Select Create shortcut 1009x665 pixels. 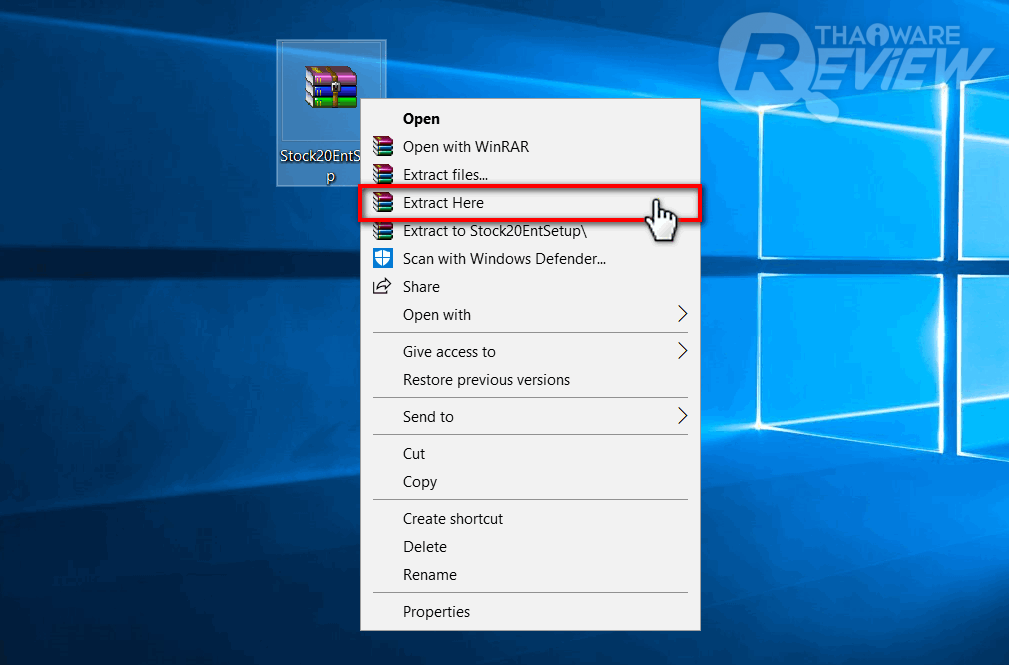530,519
